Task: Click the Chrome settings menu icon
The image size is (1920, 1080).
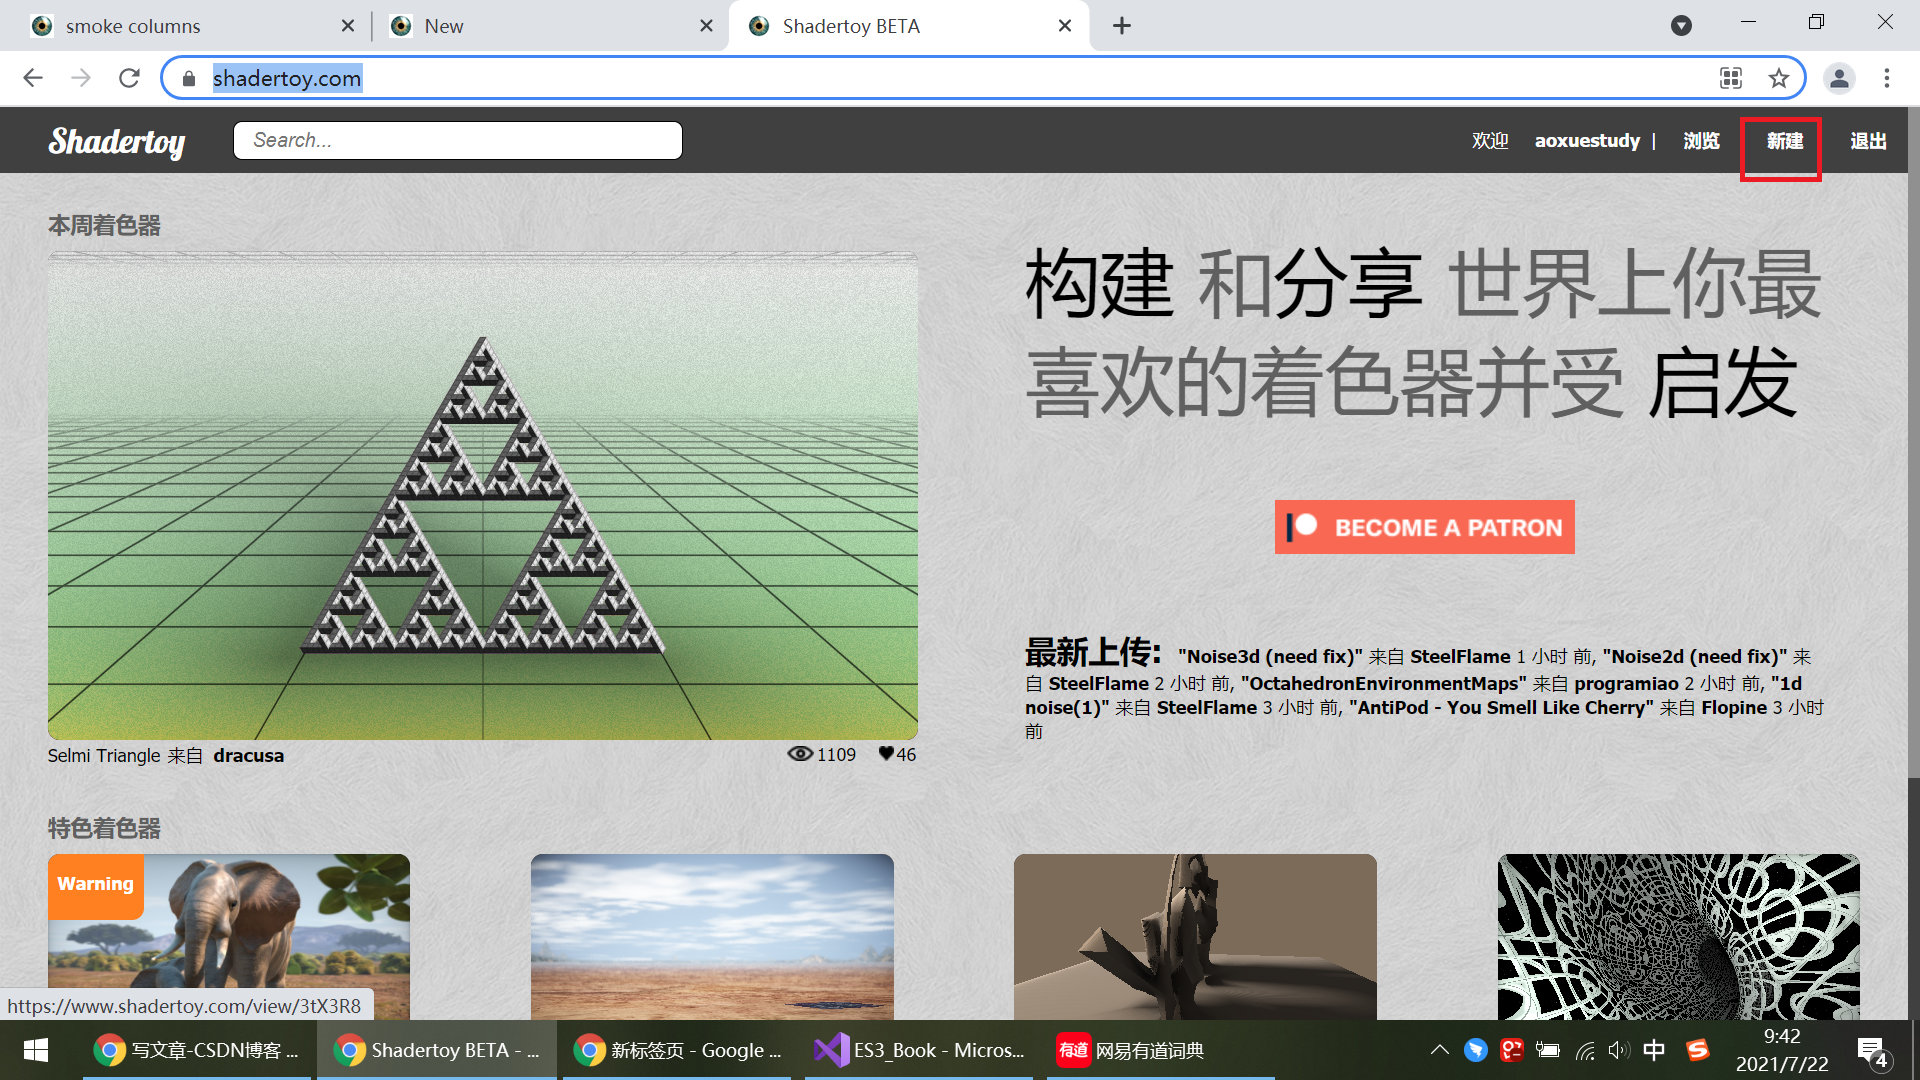Action: (1888, 78)
